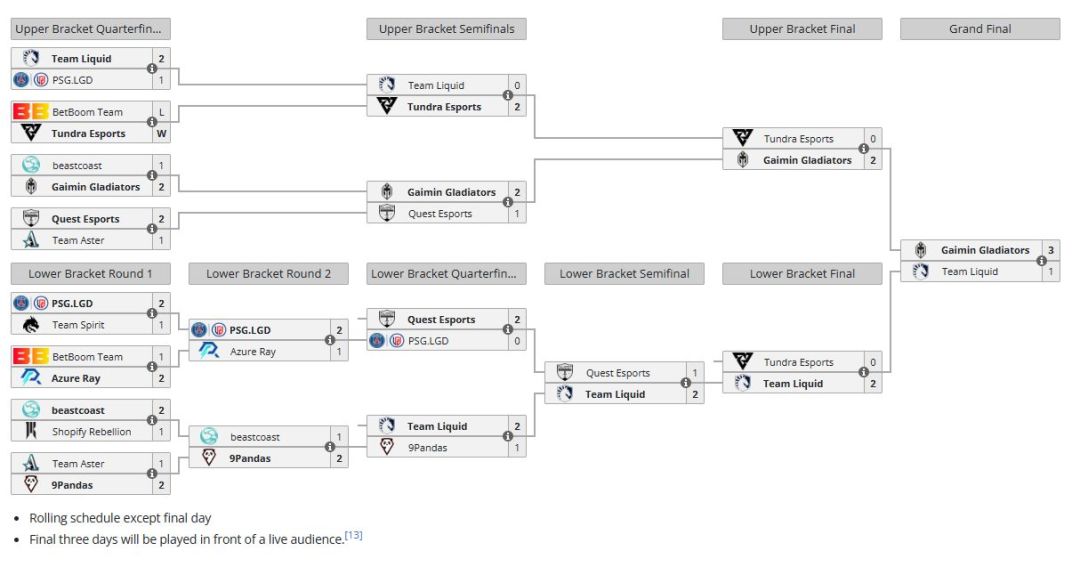The height and width of the screenshot is (567, 1080).
Task: Click Team Liquid logo in Upper Bracket Quarterfinals
Action: 31,59
